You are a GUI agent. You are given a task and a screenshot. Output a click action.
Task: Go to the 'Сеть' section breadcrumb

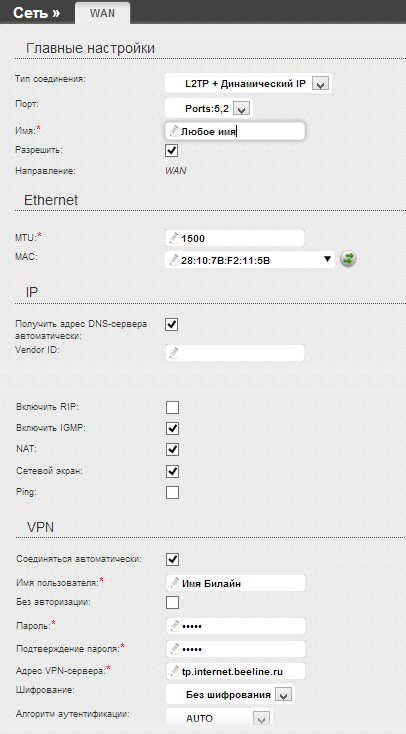coord(37,13)
